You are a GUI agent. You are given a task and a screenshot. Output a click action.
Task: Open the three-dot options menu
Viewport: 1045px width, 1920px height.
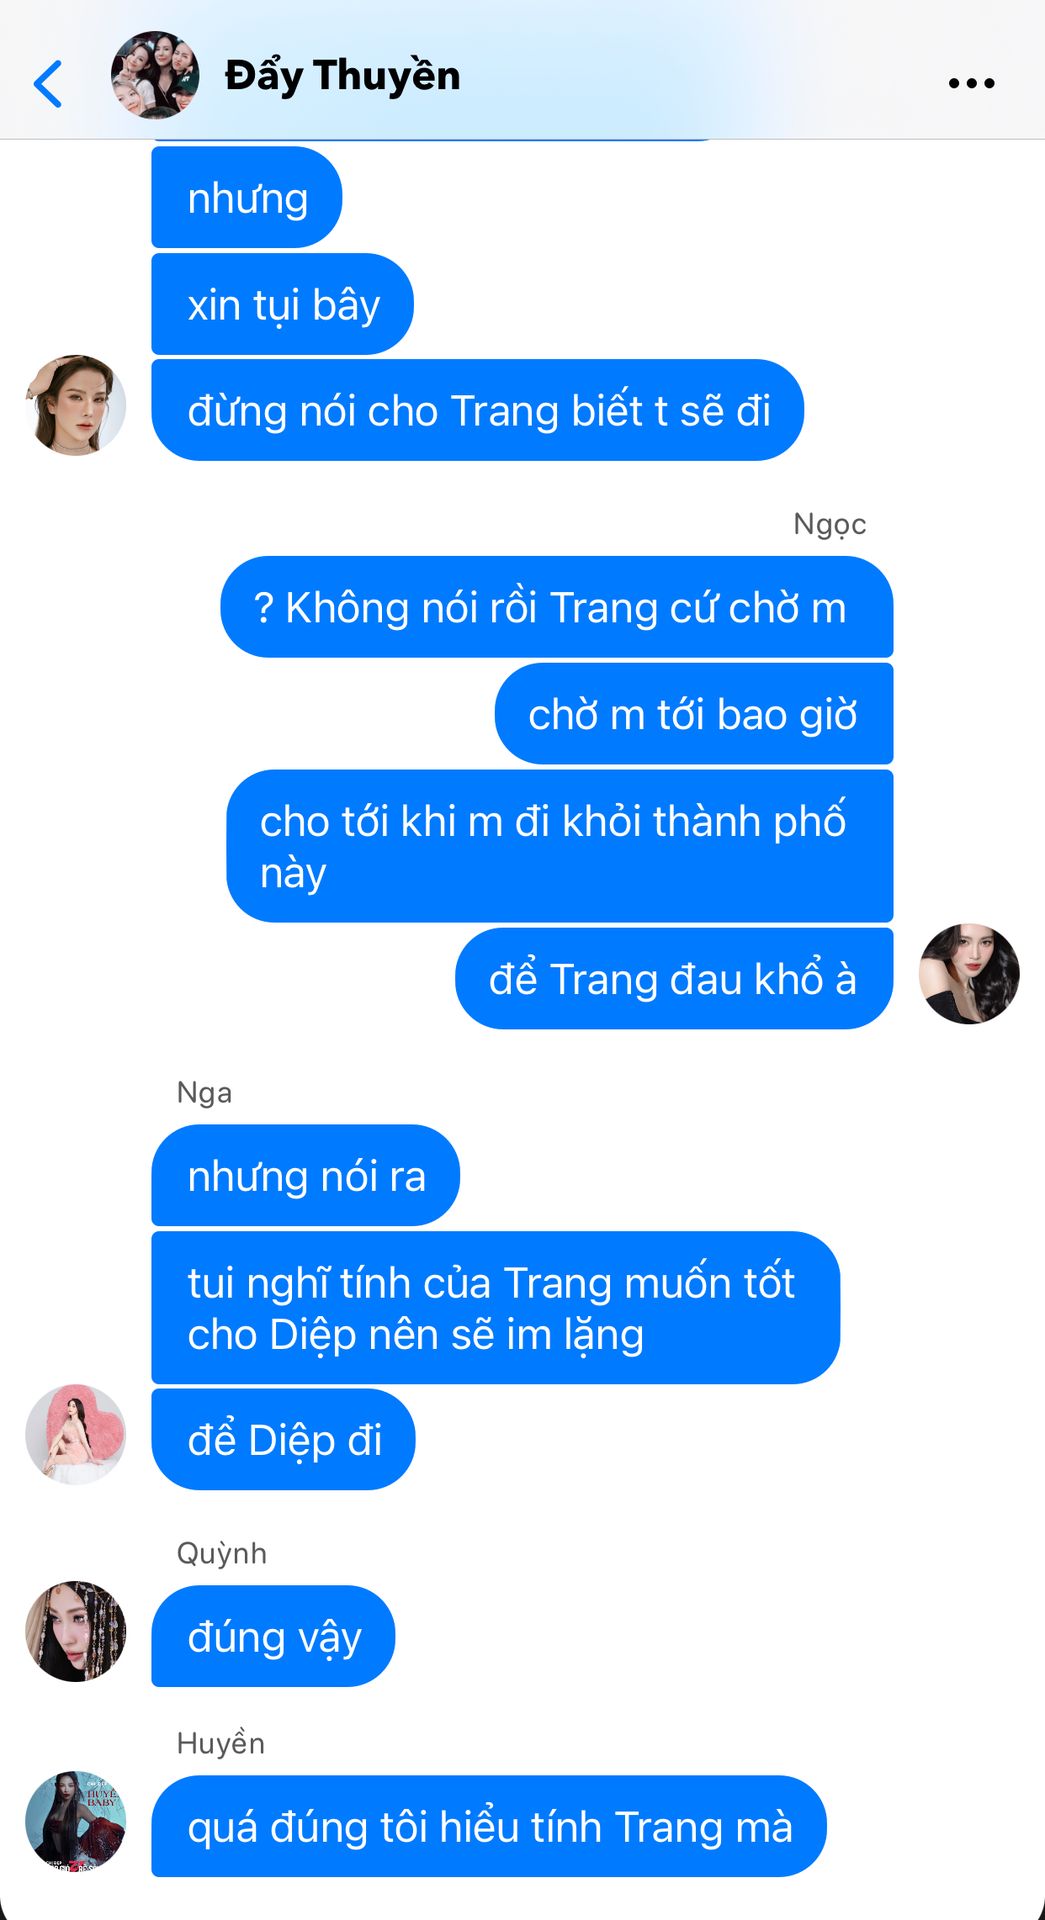pos(971,83)
